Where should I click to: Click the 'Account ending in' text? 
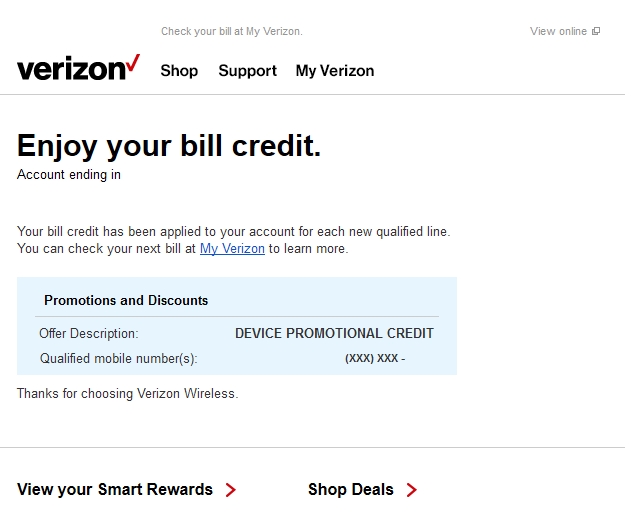pyautogui.click(x=69, y=175)
